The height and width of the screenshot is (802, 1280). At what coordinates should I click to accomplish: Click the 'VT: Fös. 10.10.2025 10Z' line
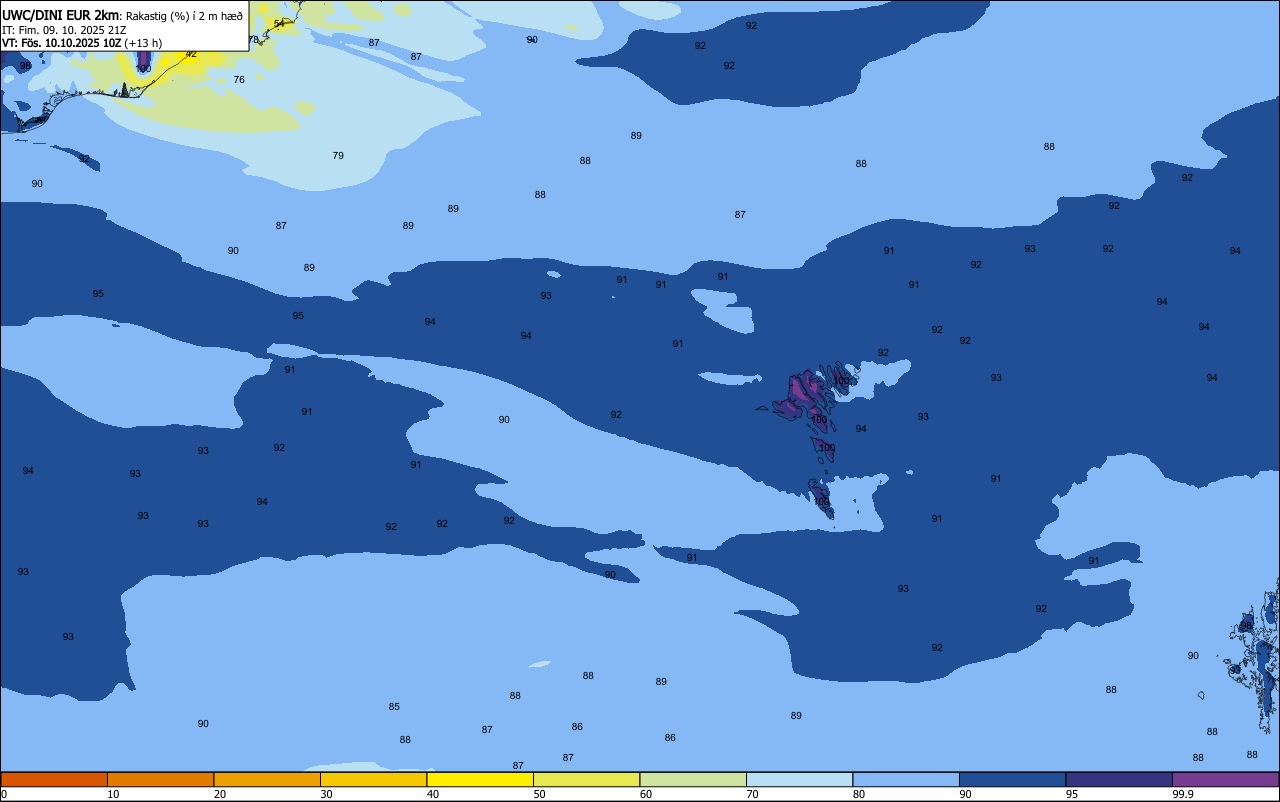coord(61,43)
